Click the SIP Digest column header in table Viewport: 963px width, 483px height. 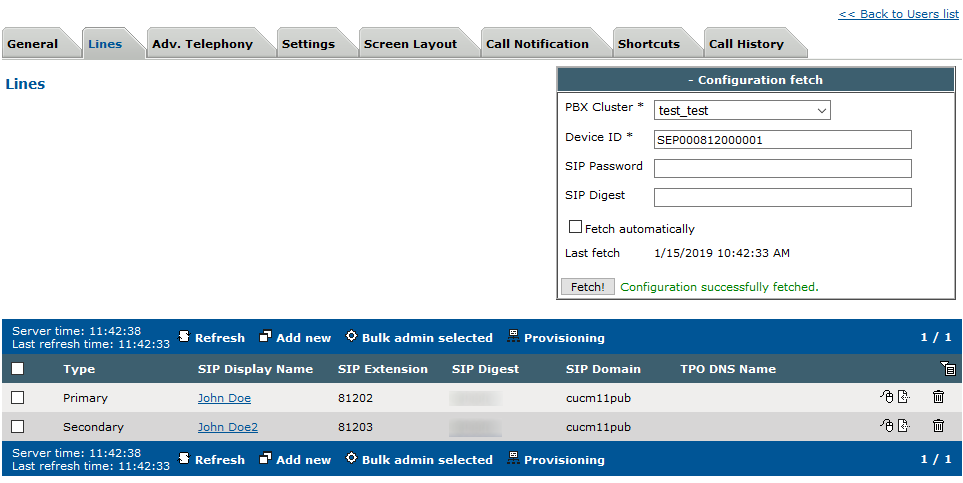coord(485,369)
